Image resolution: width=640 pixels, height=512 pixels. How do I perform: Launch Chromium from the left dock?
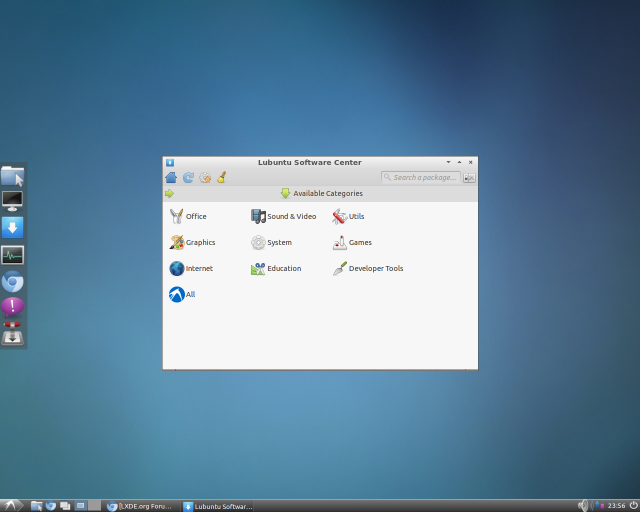[12, 282]
